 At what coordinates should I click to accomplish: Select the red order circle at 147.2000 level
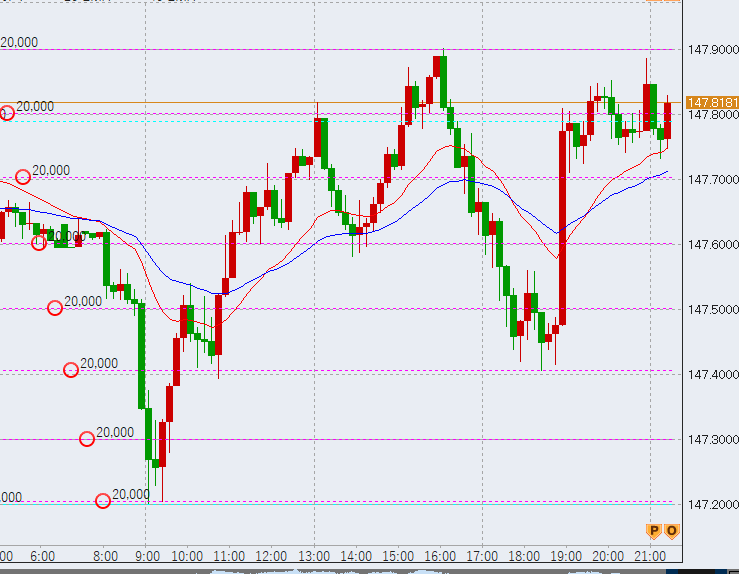coord(103,501)
